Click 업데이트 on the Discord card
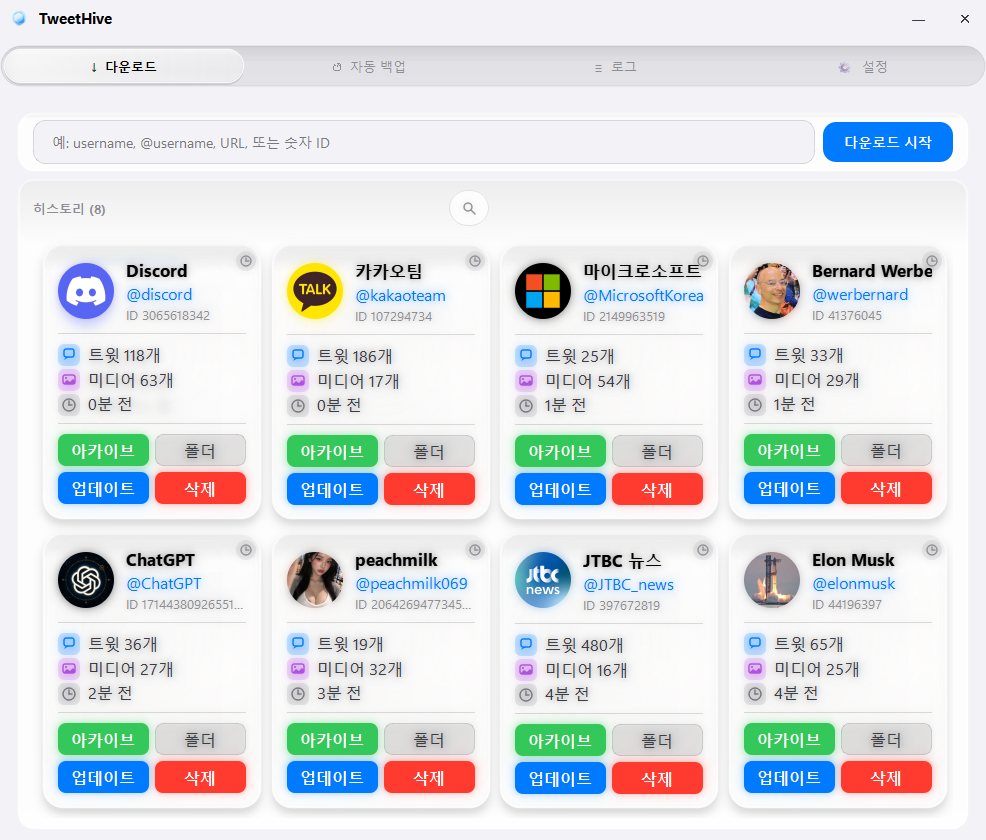The height and width of the screenshot is (840, 986). pyautogui.click(x=103, y=488)
